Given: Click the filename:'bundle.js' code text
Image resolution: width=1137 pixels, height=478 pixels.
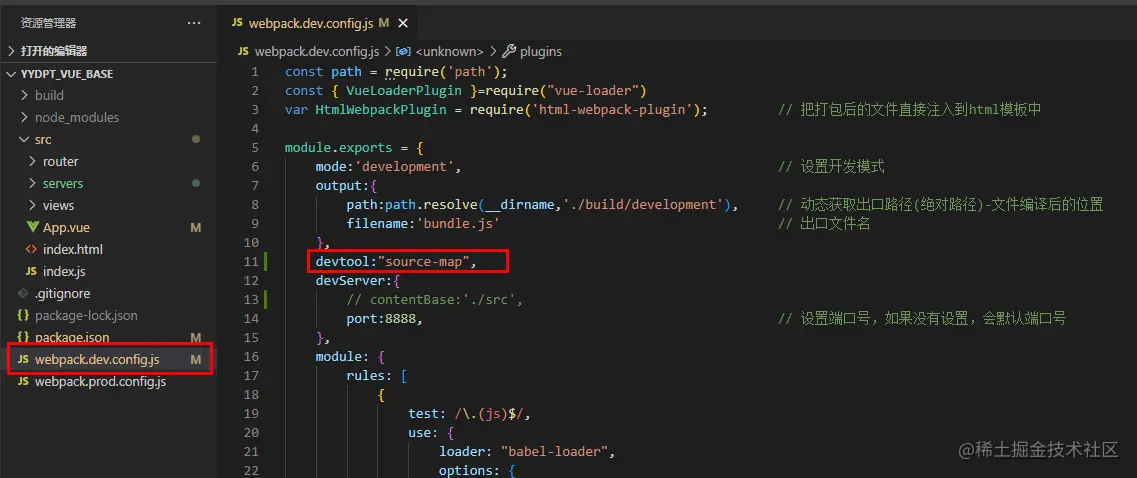Looking at the screenshot, I should pyautogui.click(x=423, y=223).
